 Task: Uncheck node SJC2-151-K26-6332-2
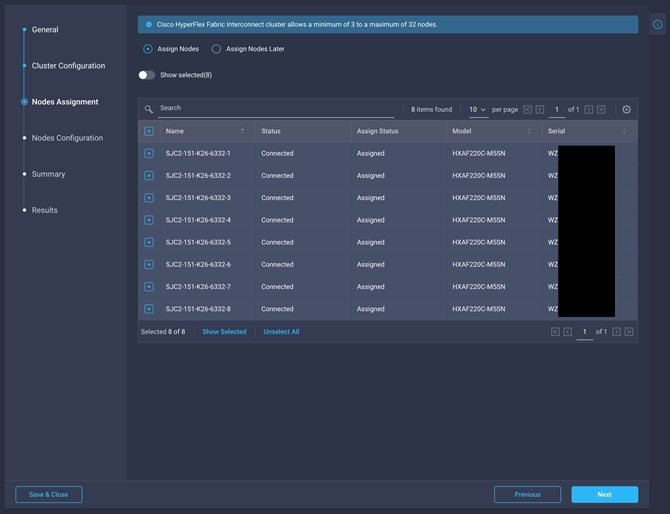[149, 176]
